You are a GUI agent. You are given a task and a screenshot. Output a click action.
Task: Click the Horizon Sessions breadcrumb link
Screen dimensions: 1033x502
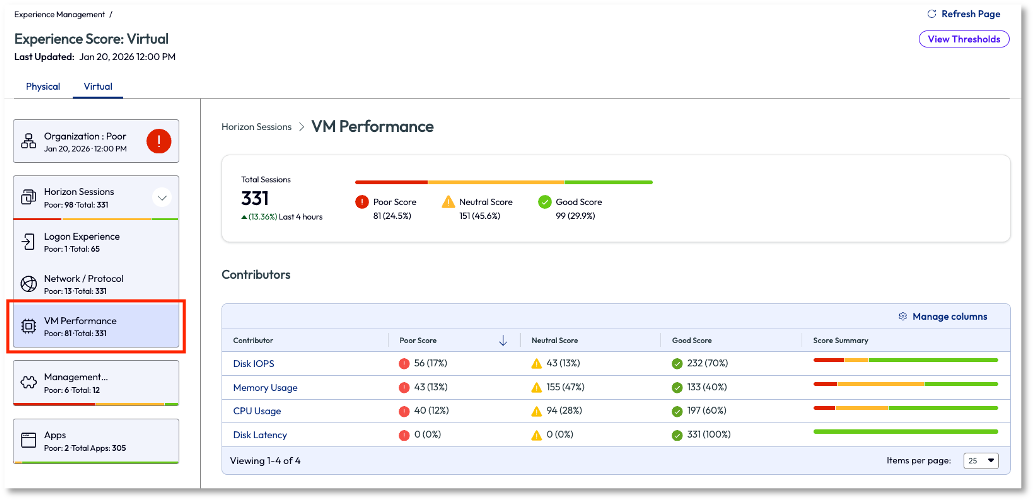256,127
